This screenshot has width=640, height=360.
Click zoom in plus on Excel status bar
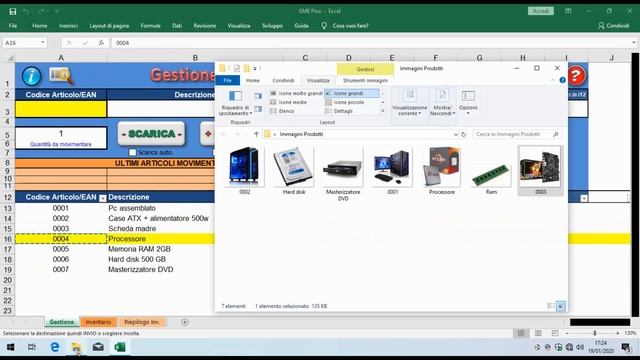coord(618,333)
